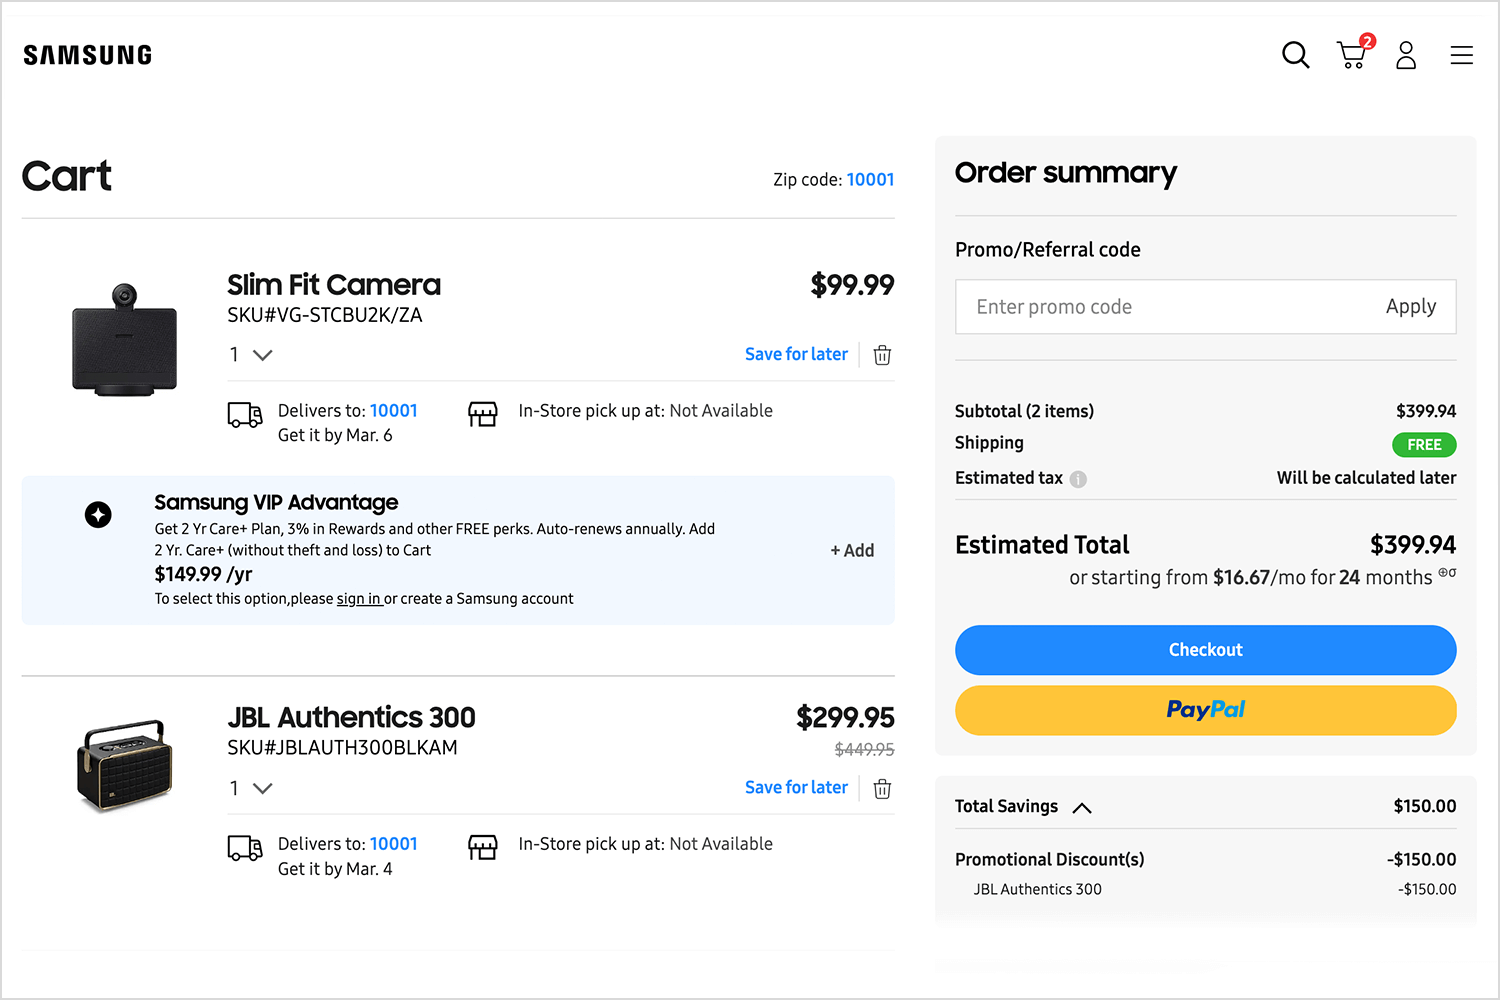Open the search magnifier icon
The height and width of the screenshot is (1000, 1500).
click(1295, 55)
